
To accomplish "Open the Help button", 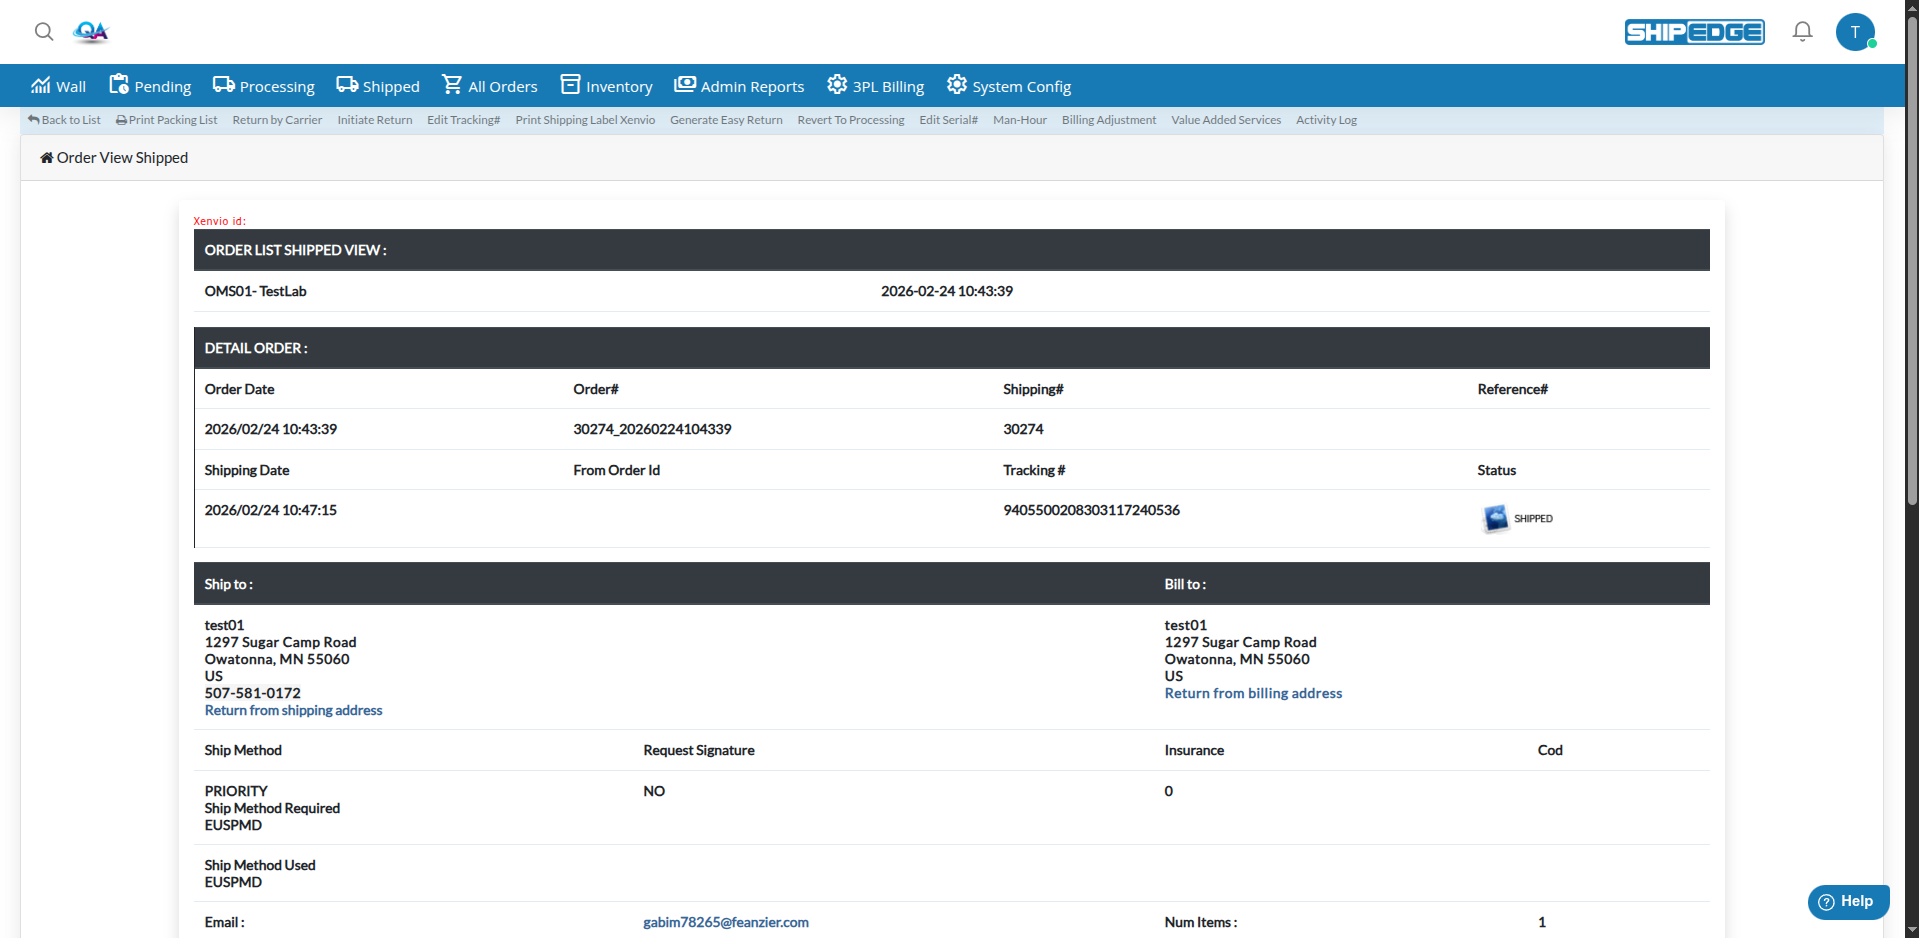I will [1847, 901].
